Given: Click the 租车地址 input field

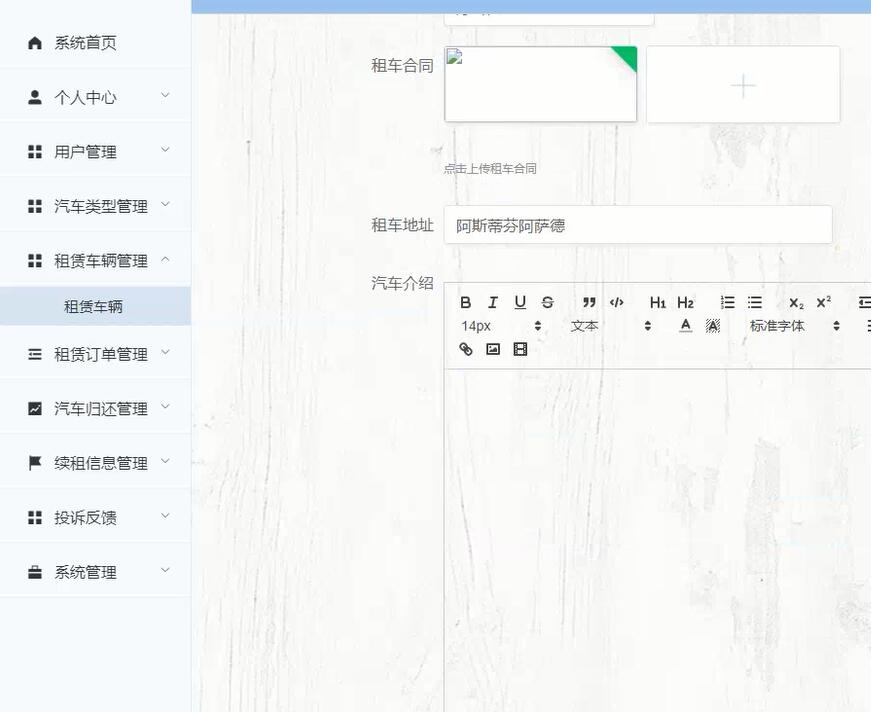Looking at the screenshot, I should pyautogui.click(x=638, y=225).
